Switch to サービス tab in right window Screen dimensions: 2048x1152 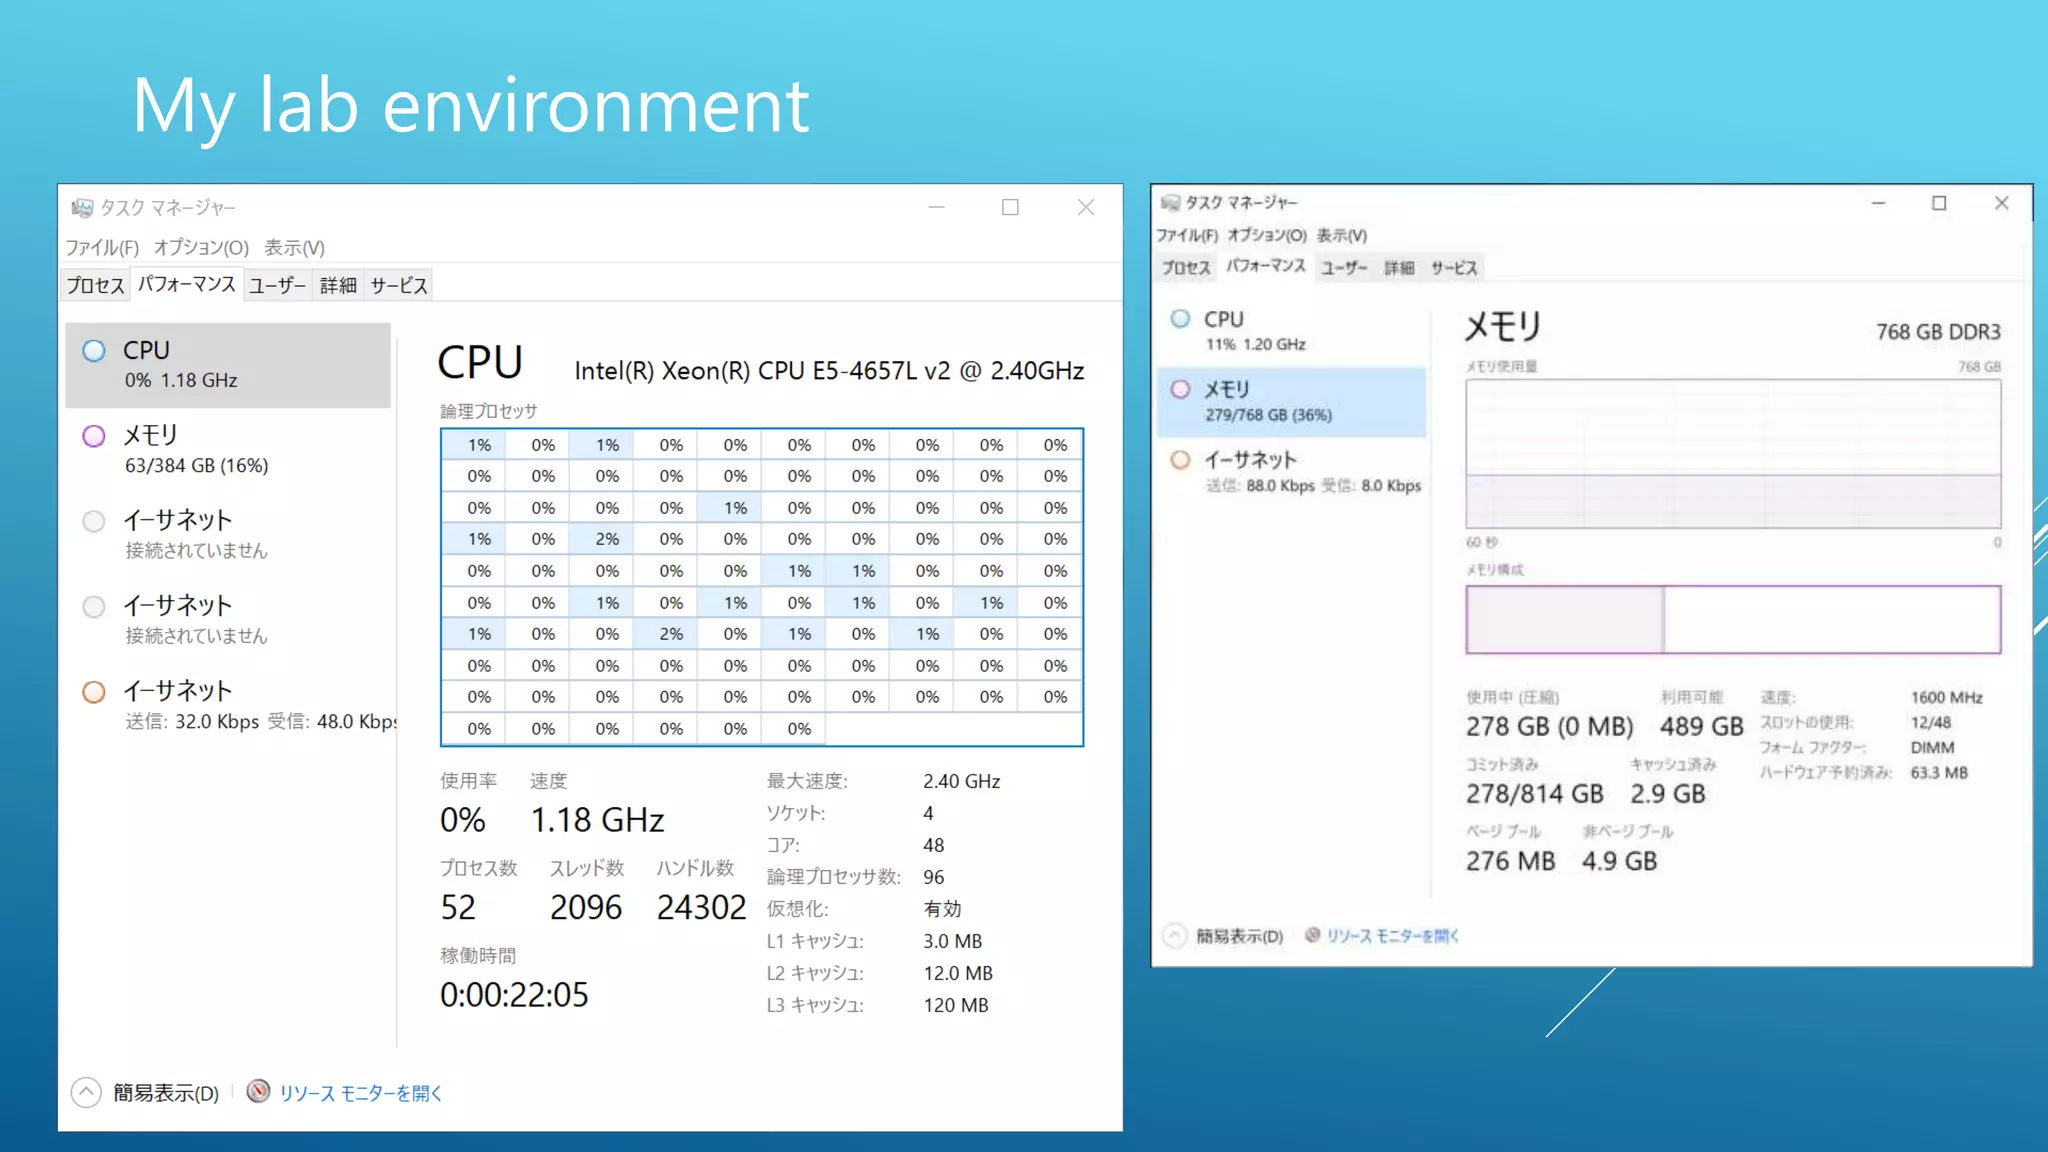coord(1453,268)
